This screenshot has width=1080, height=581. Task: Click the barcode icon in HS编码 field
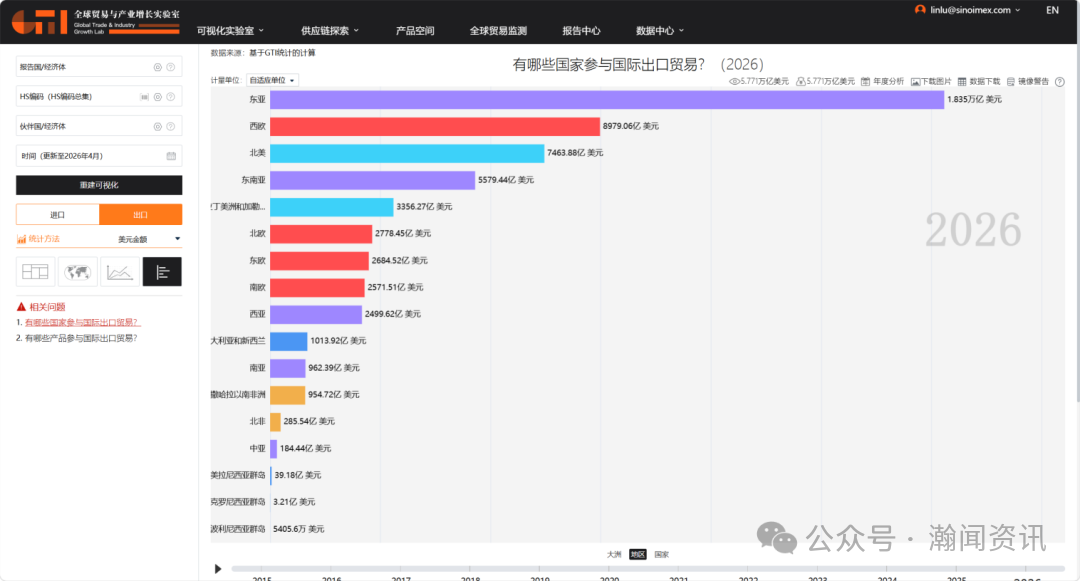coord(144,97)
